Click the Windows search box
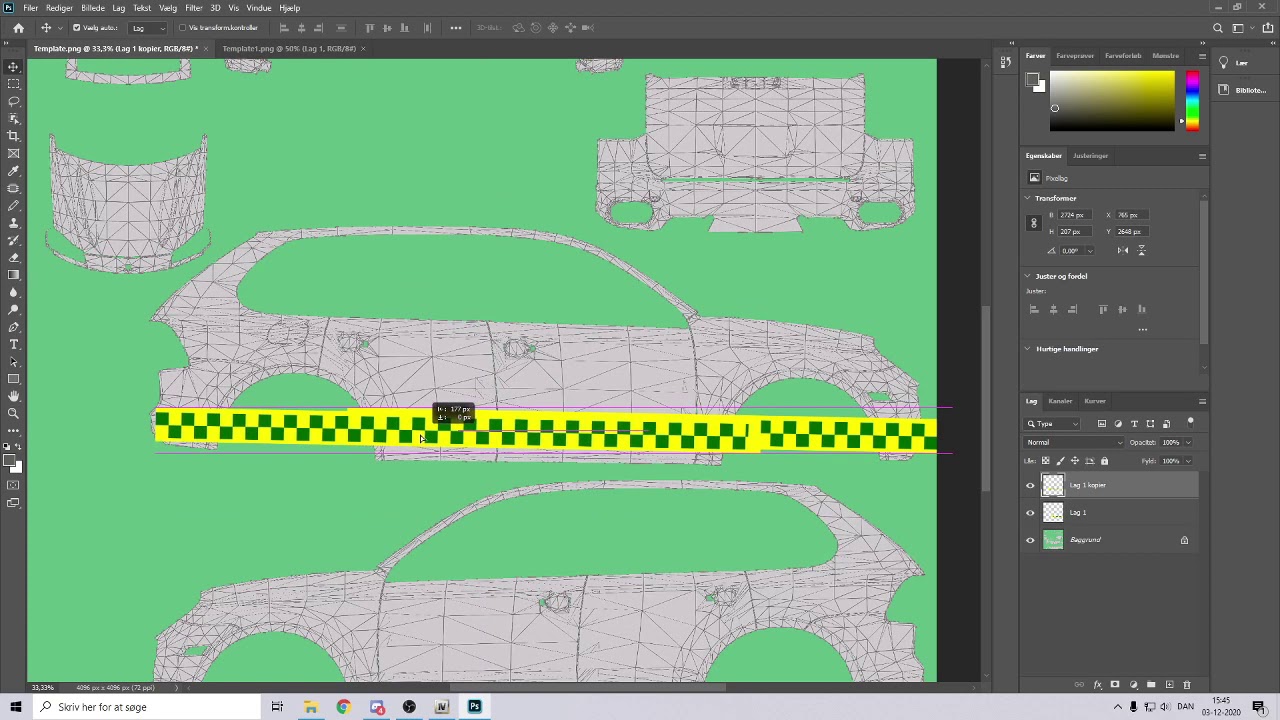The height and width of the screenshot is (720, 1280). pyautogui.click(x=146, y=707)
